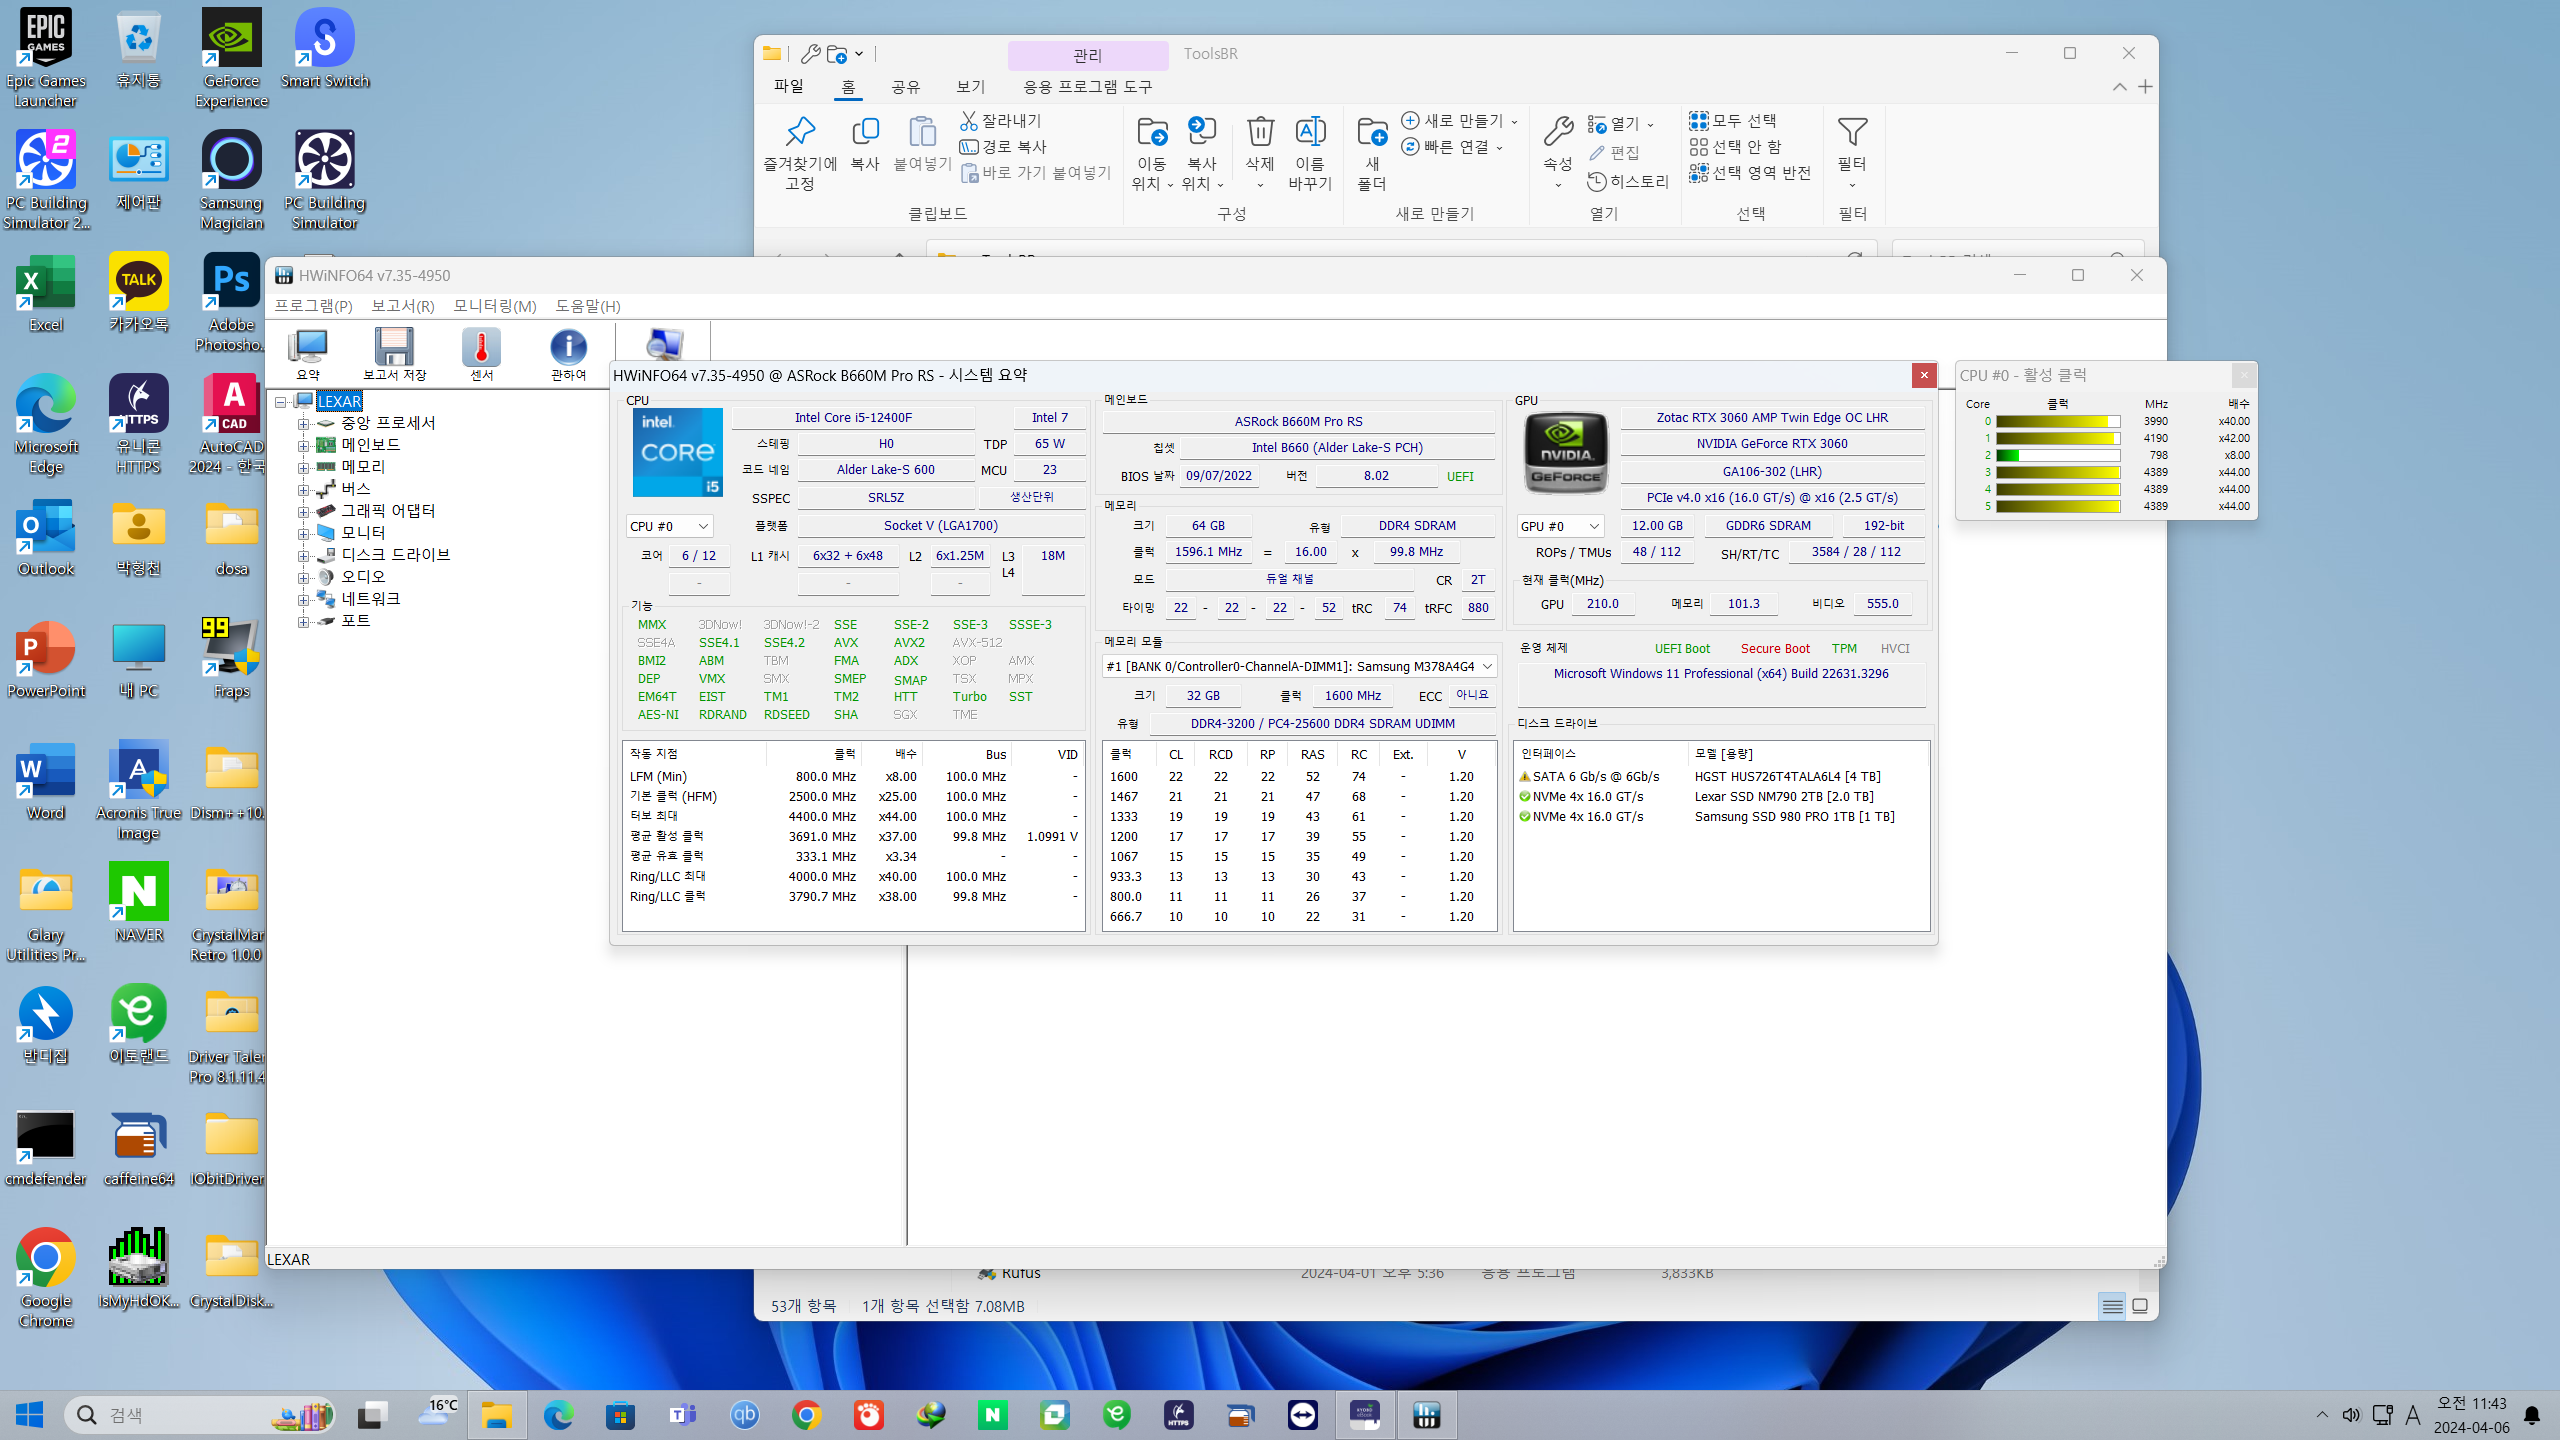Screen dimensions: 2560x1440
Task: Open the HWiNFO summary toolbar icon
Action: pyautogui.click(x=307, y=354)
